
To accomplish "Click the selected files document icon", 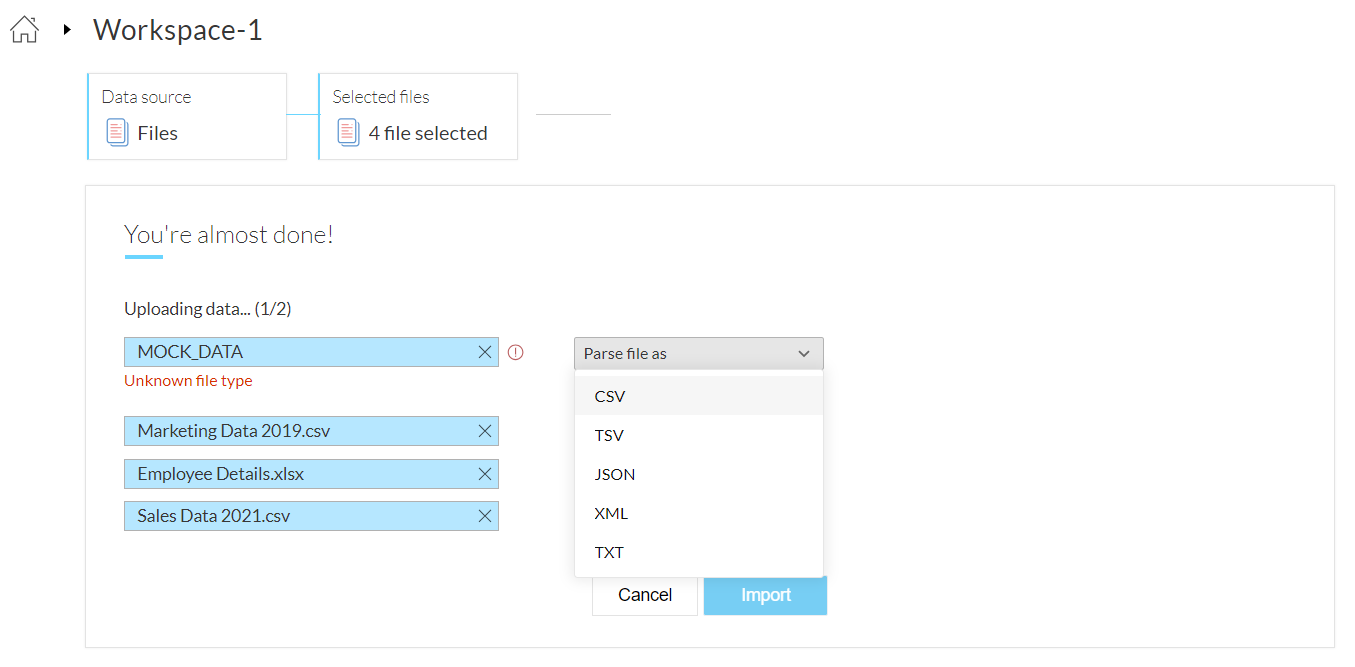I will coord(348,133).
